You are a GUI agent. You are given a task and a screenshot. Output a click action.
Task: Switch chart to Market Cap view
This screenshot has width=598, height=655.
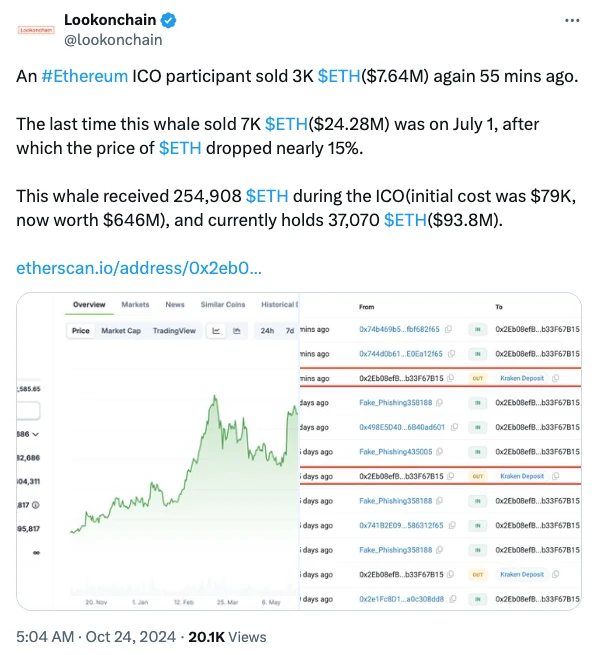pyautogui.click(x=121, y=330)
